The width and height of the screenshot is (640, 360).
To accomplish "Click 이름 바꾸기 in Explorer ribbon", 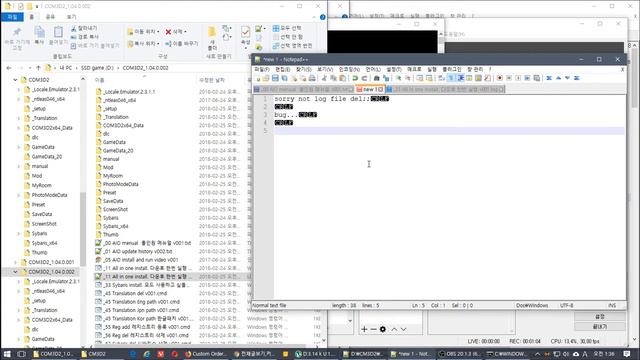I will coord(182,44).
